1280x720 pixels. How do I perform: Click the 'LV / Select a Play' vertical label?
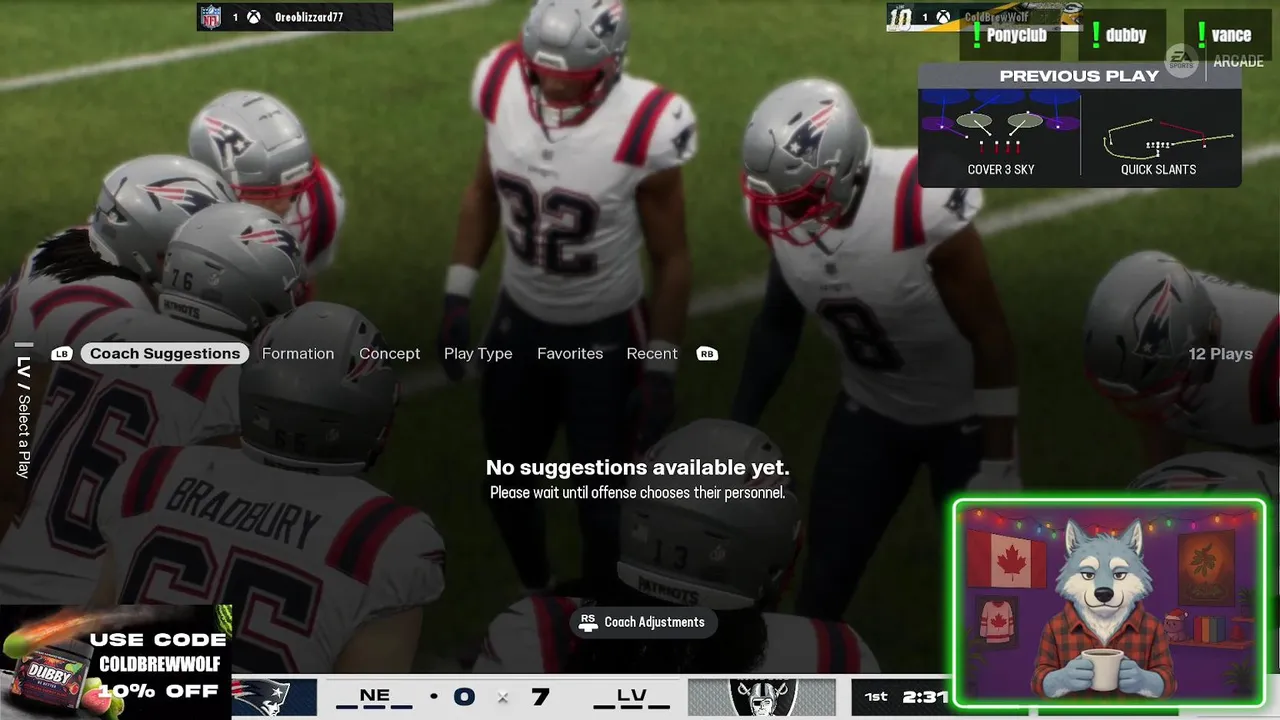(x=24, y=417)
